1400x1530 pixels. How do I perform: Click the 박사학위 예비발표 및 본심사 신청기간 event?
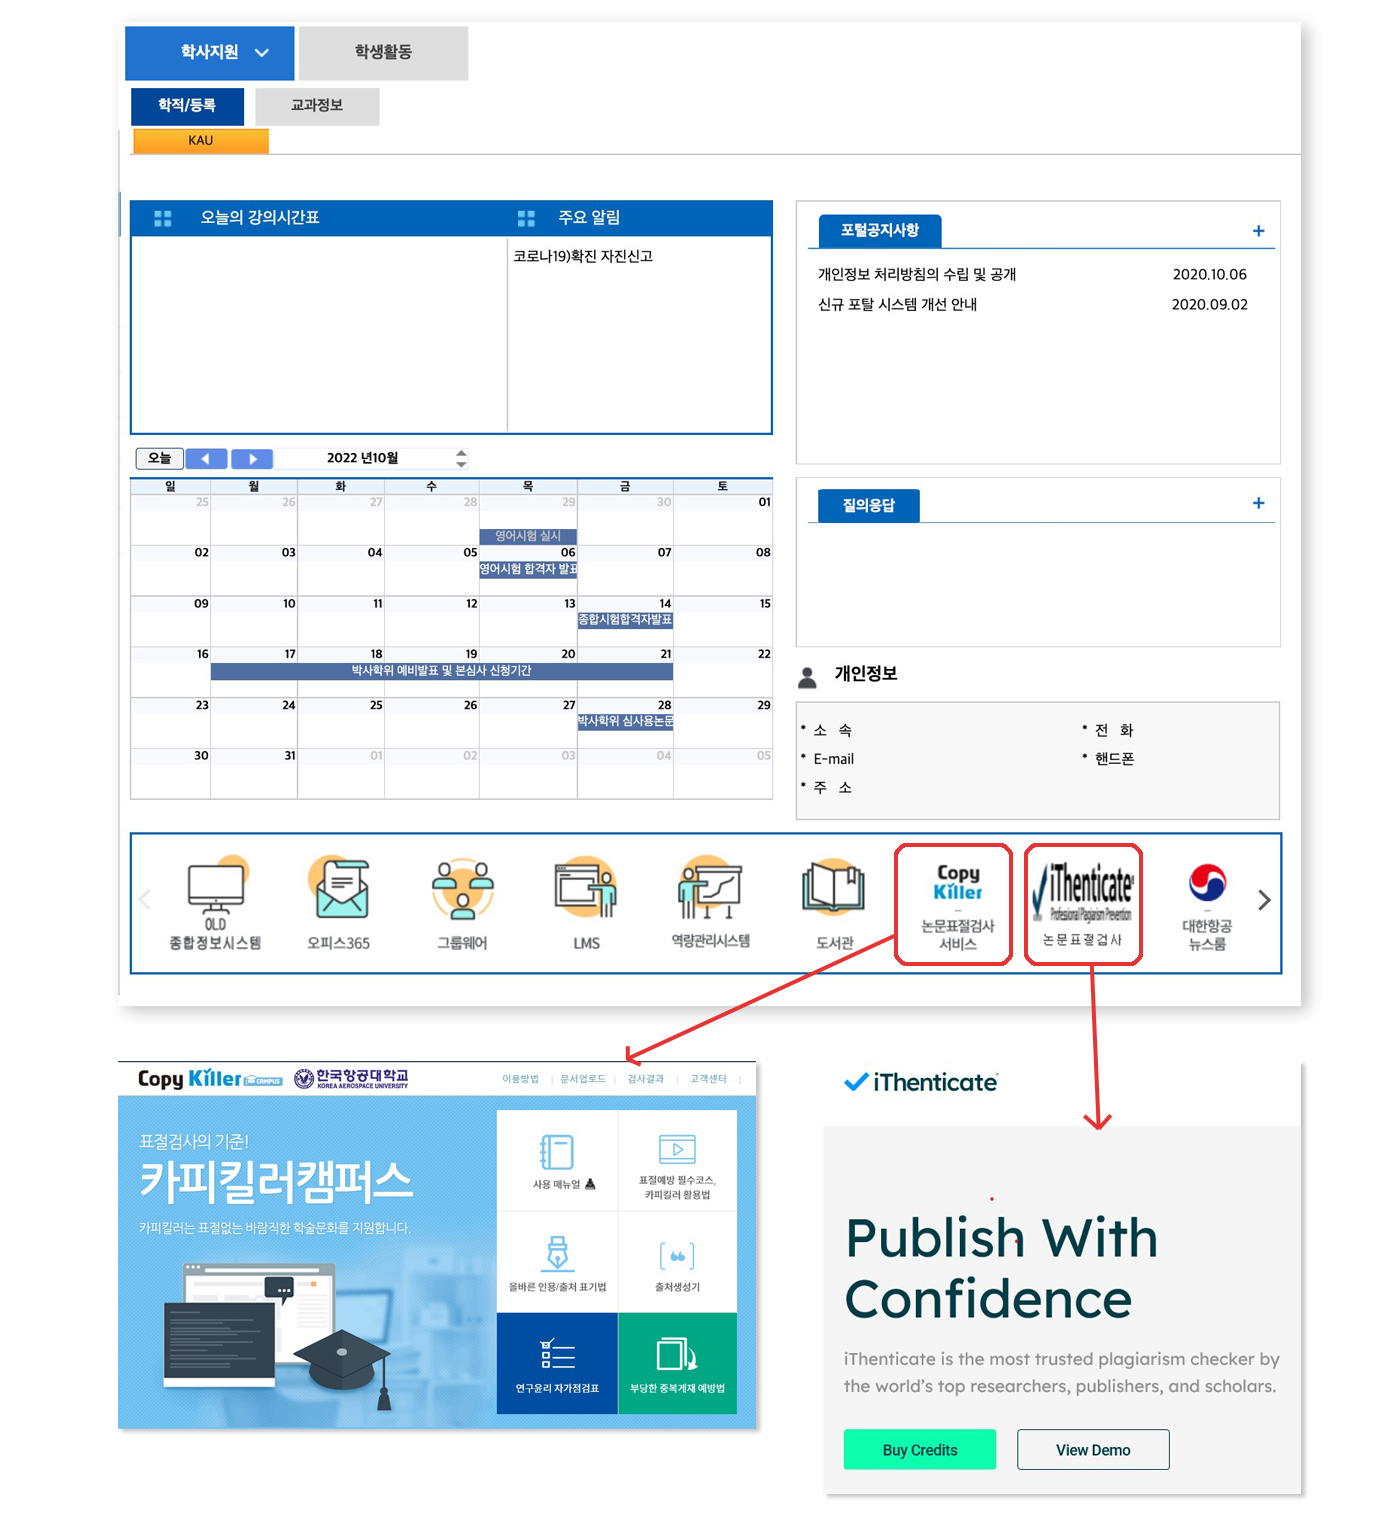pos(441,671)
